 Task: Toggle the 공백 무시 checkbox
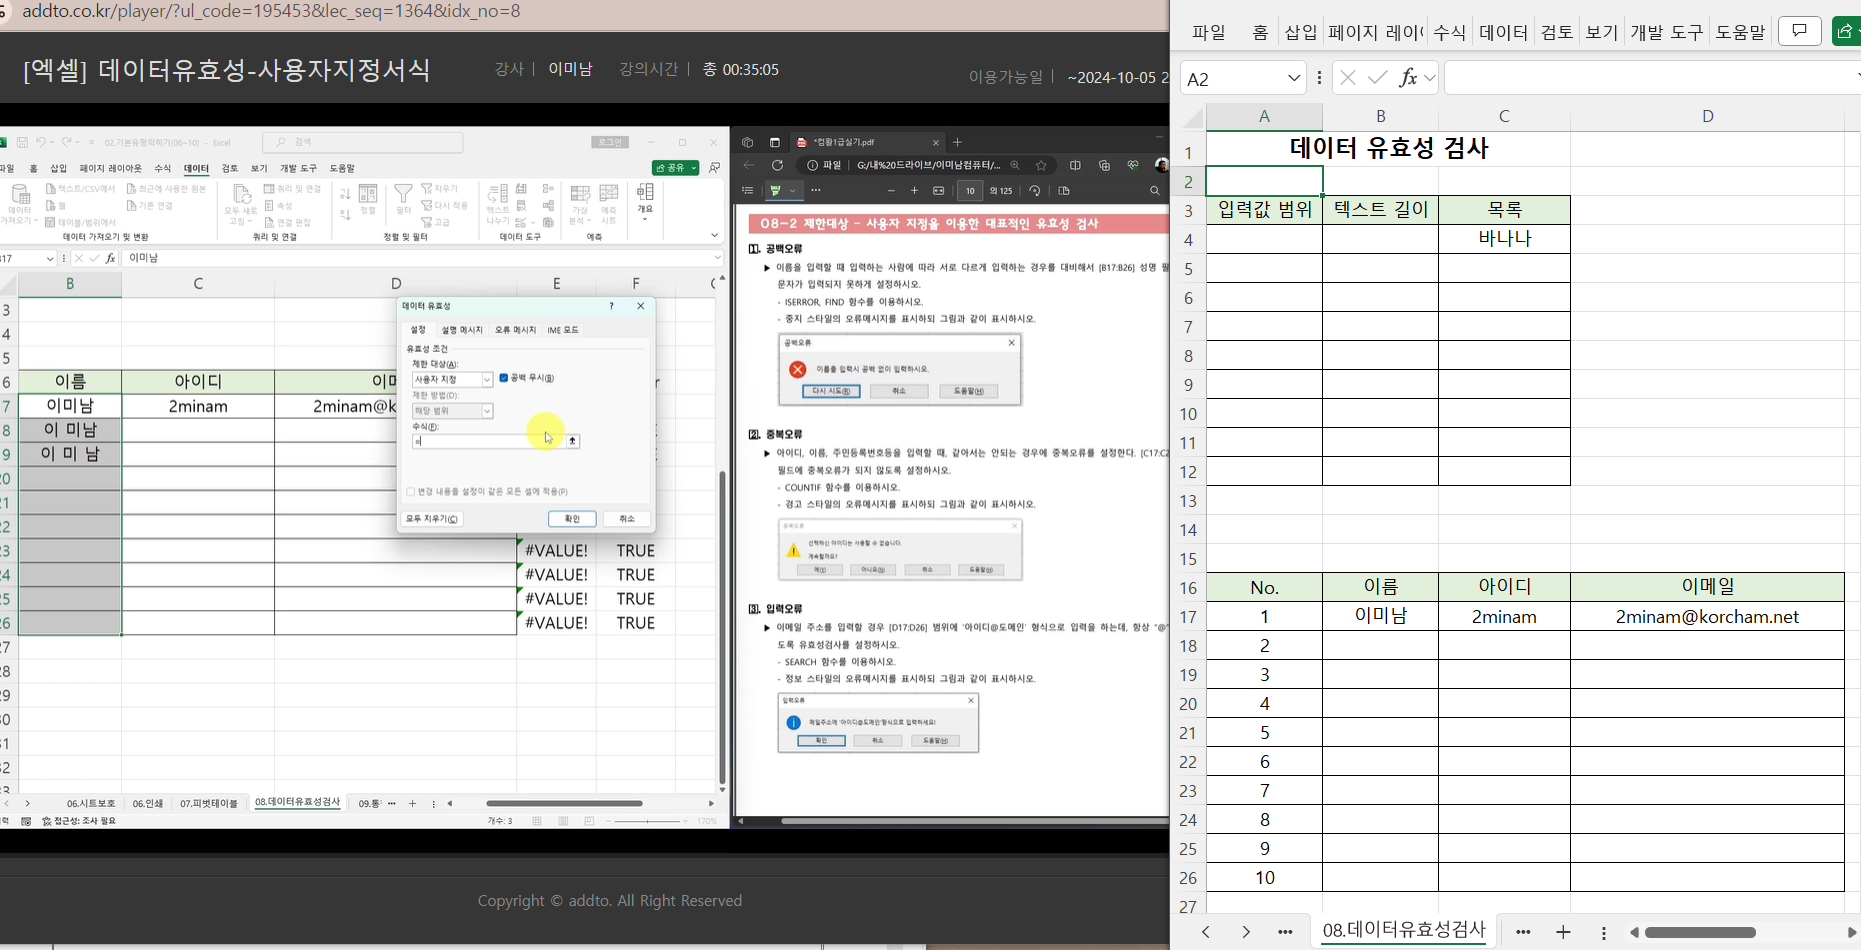point(504,378)
